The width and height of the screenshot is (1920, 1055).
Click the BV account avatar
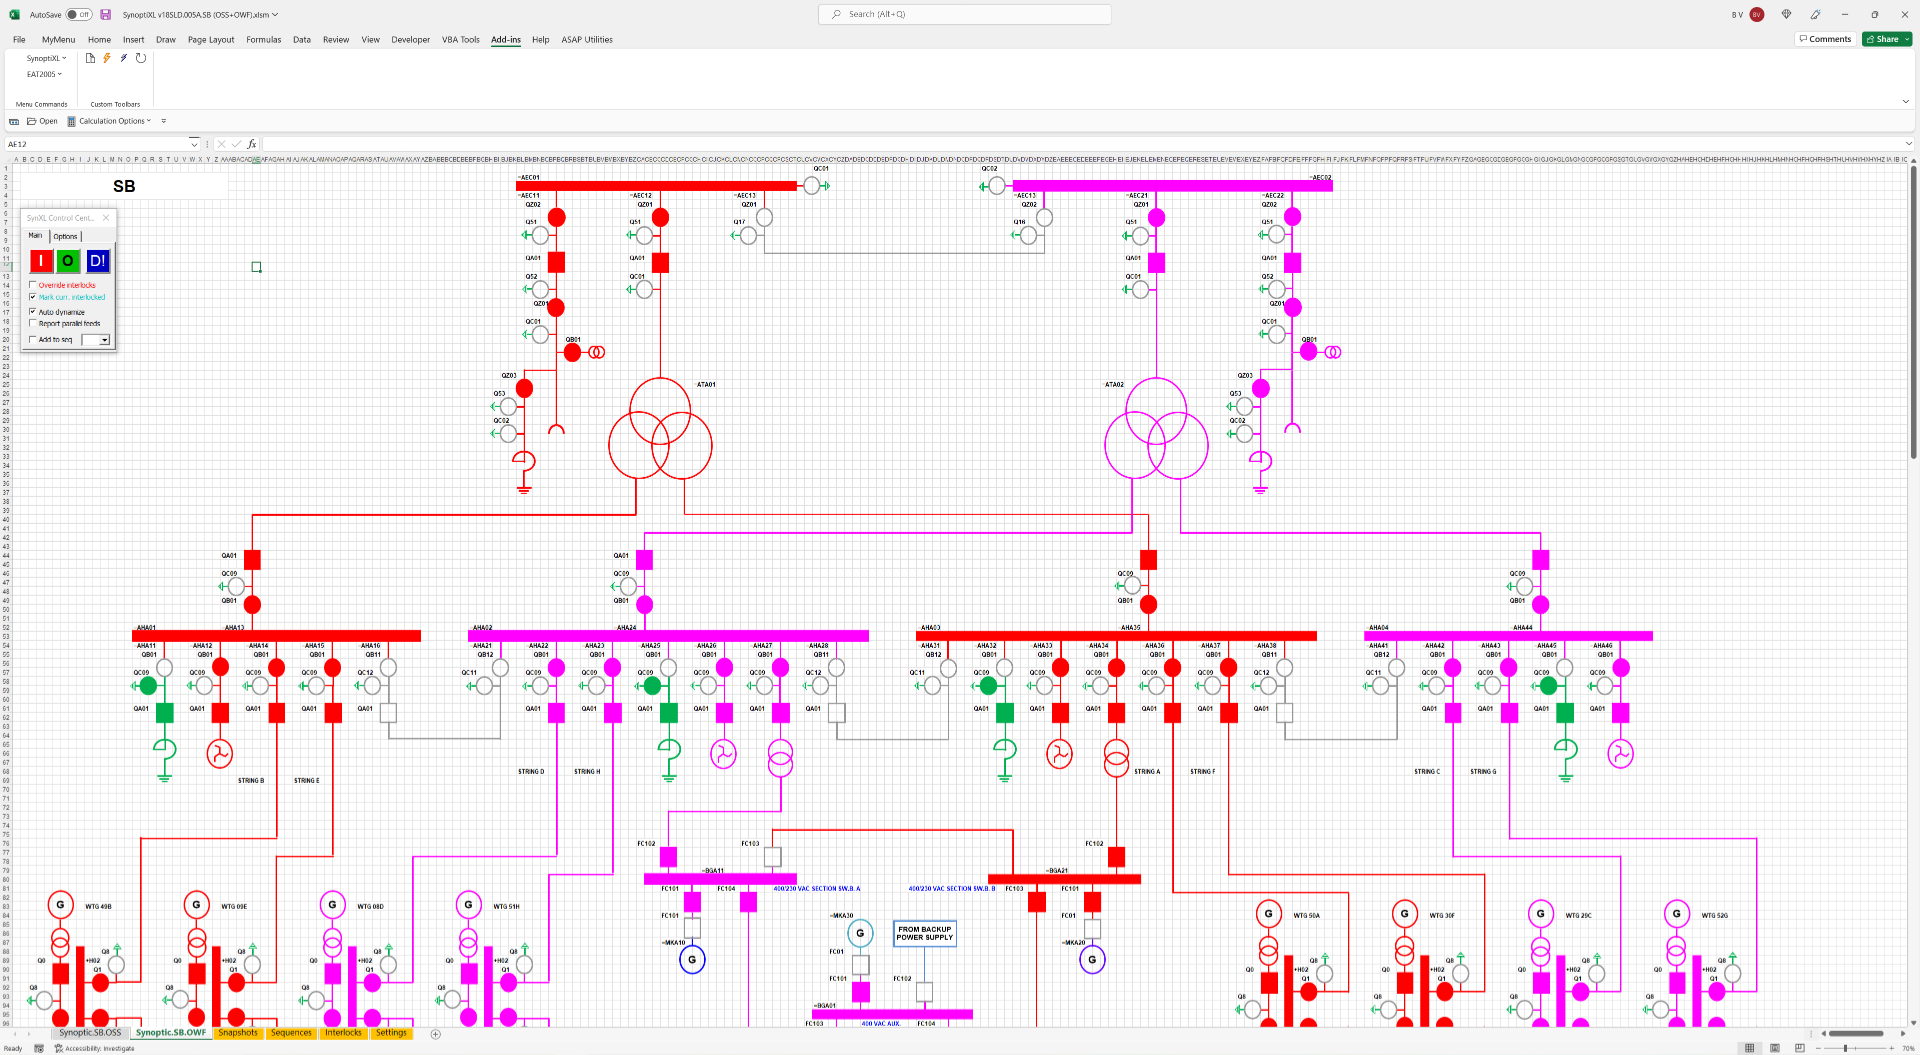(x=1757, y=15)
